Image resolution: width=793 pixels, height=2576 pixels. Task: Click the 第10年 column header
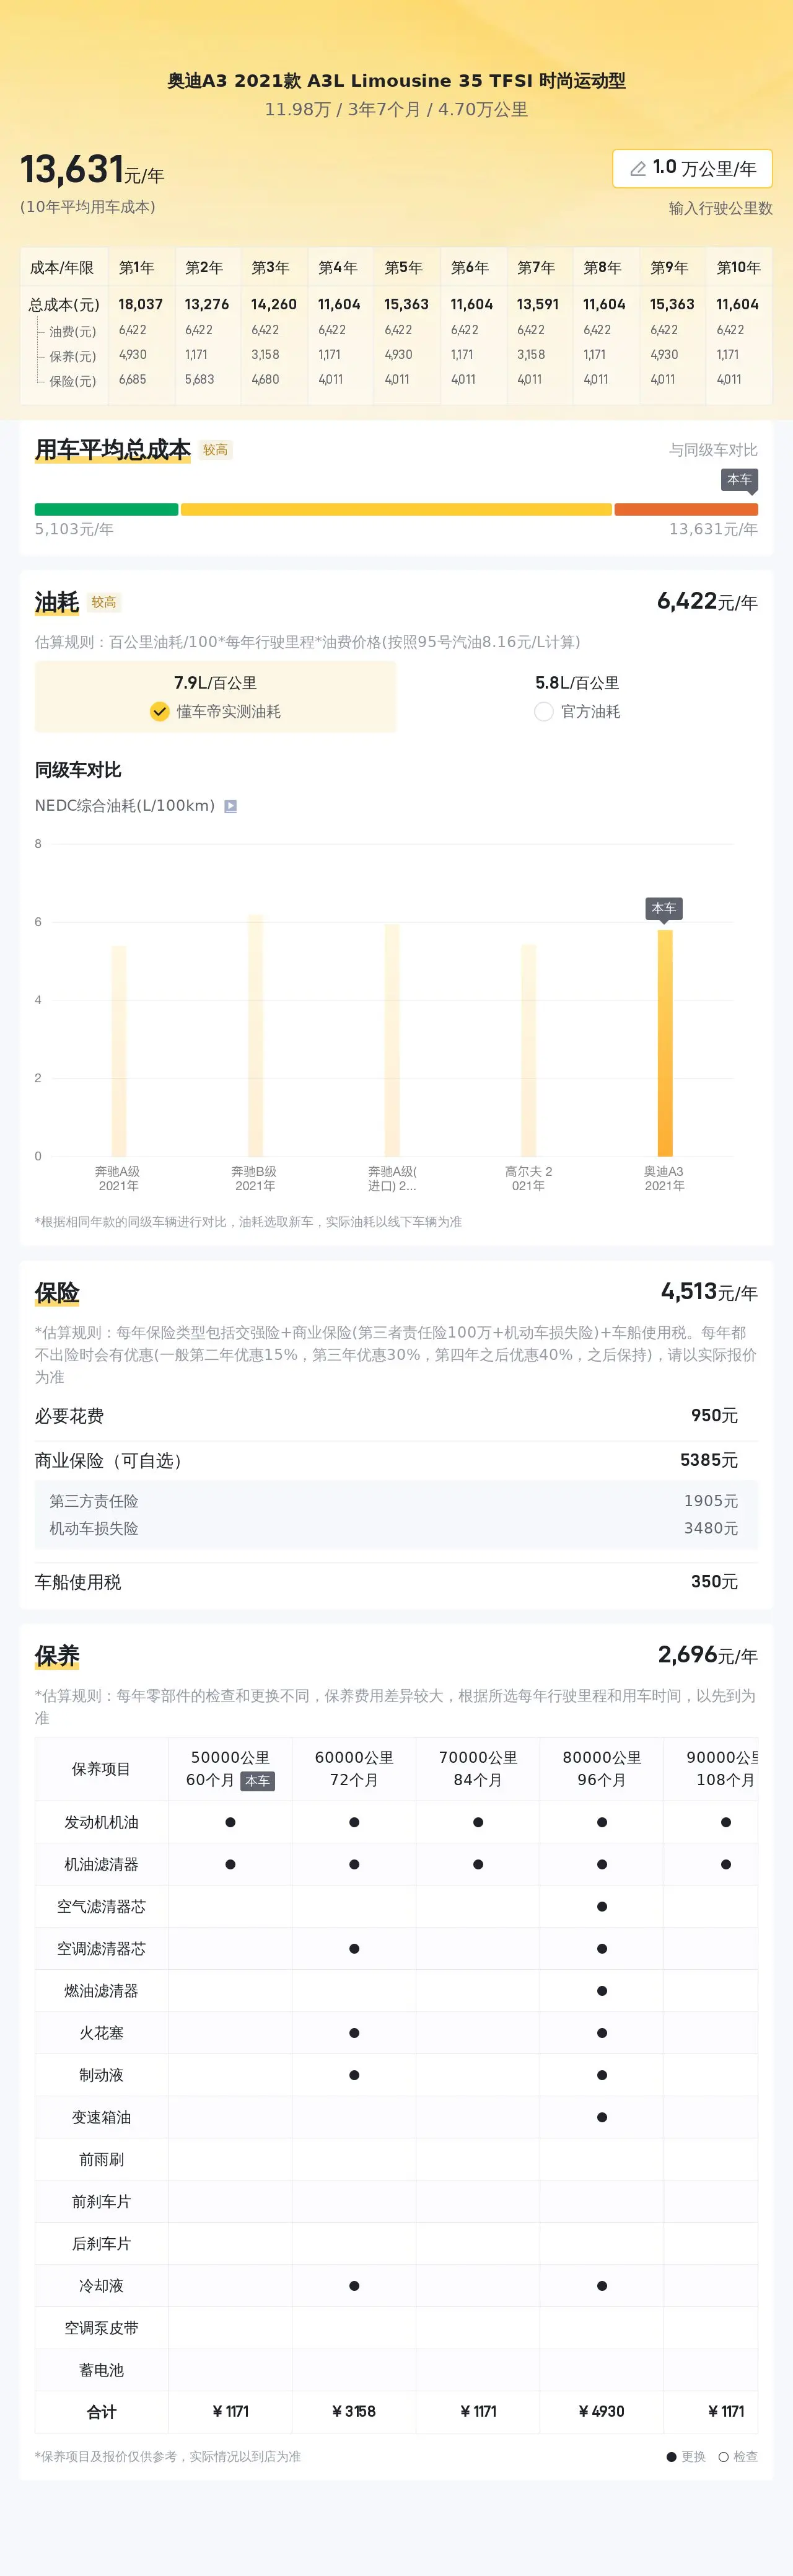point(738,267)
